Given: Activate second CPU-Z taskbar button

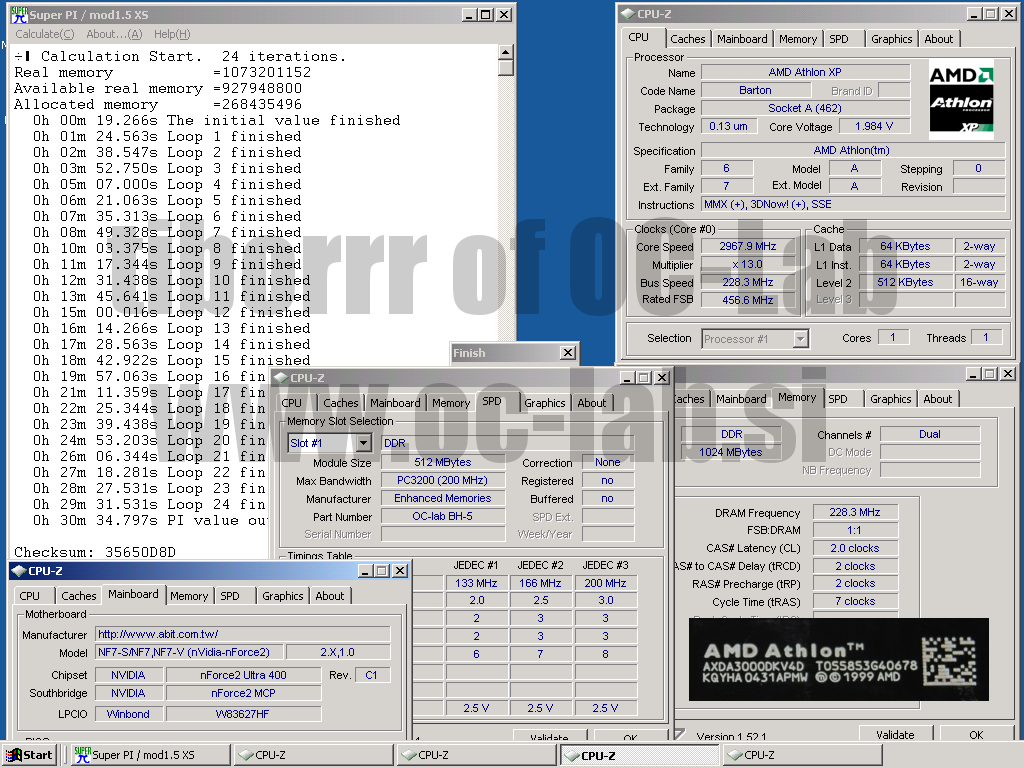Looking at the screenshot, I should click(x=477, y=755).
